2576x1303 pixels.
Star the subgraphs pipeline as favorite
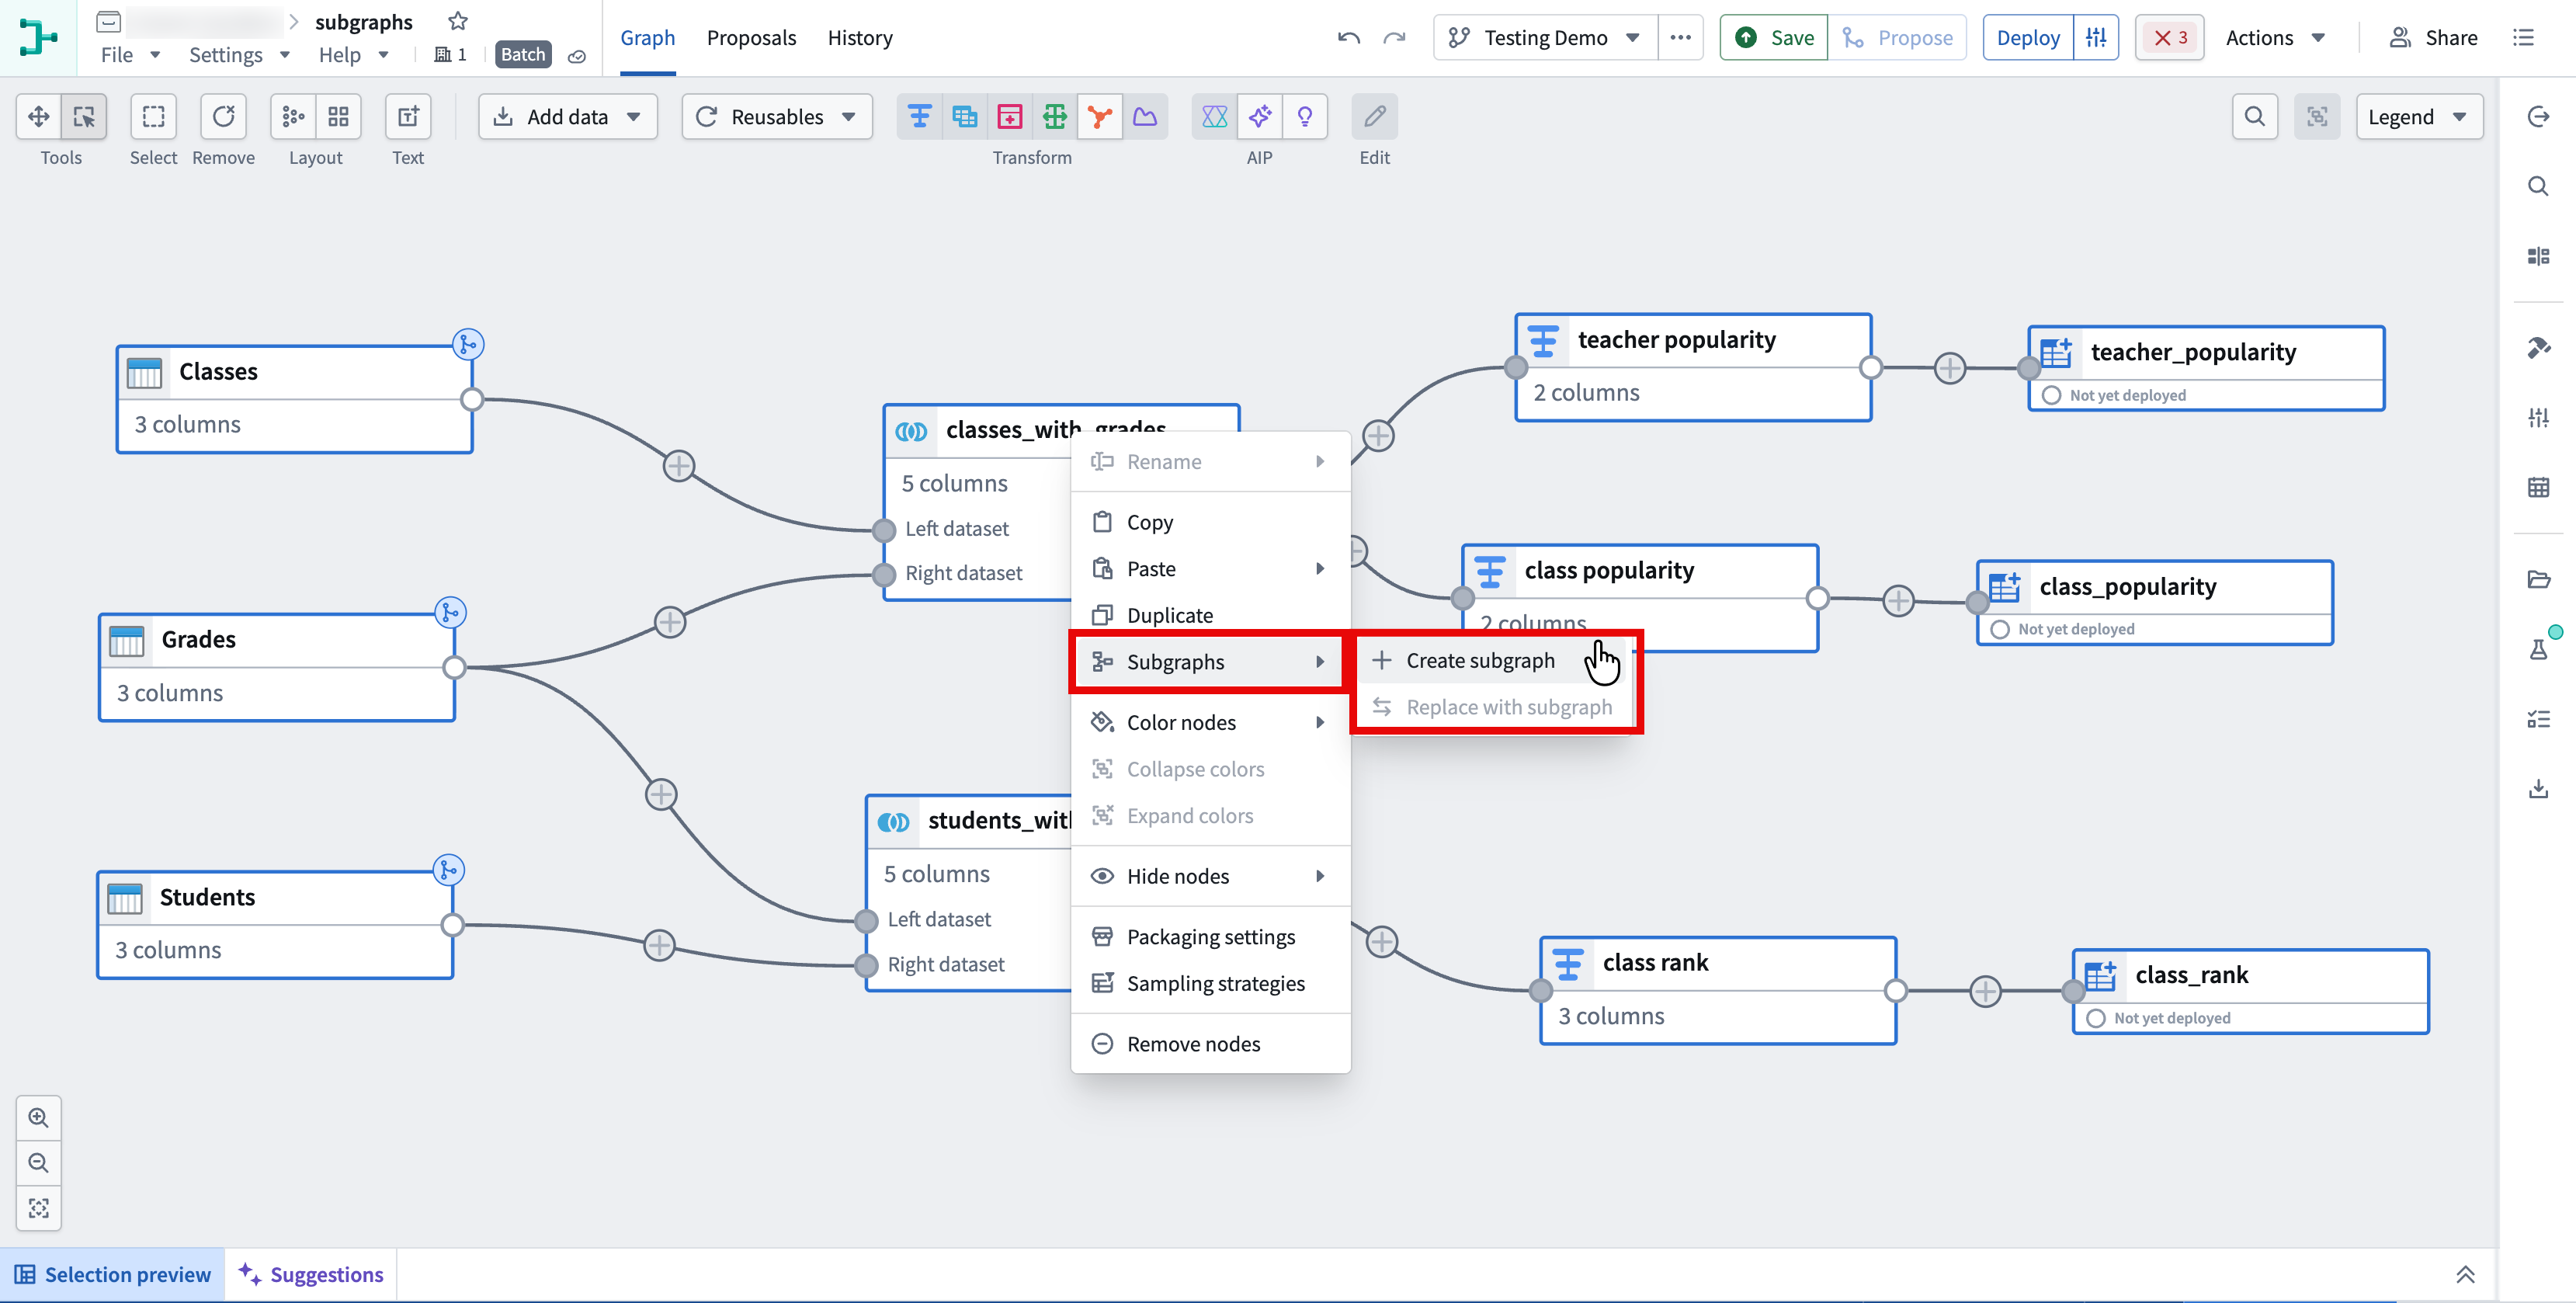pos(458,21)
